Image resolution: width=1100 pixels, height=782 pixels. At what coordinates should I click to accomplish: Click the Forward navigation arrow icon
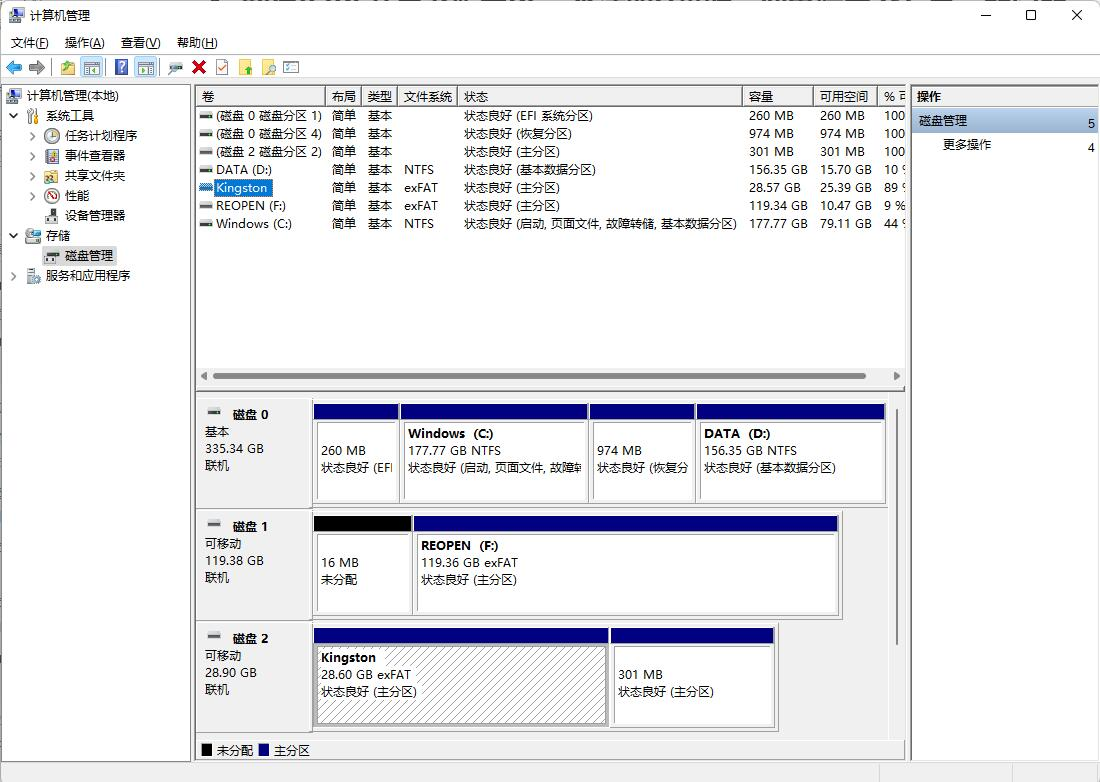coord(36,67)
